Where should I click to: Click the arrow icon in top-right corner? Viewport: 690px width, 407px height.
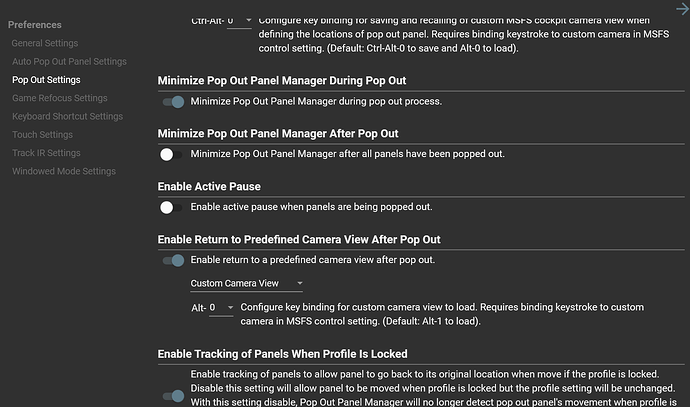[x=682, y=8]
